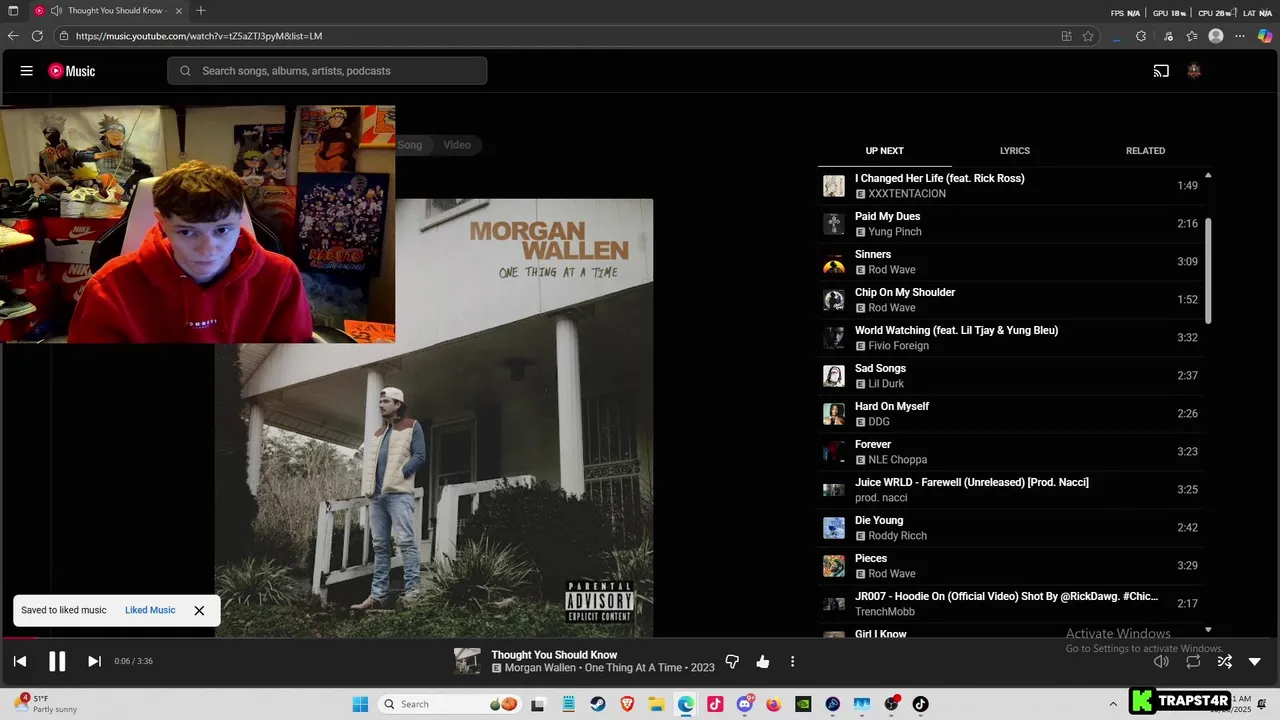Open YouTube Music account avatar menu

click(x=1193, y=71)
